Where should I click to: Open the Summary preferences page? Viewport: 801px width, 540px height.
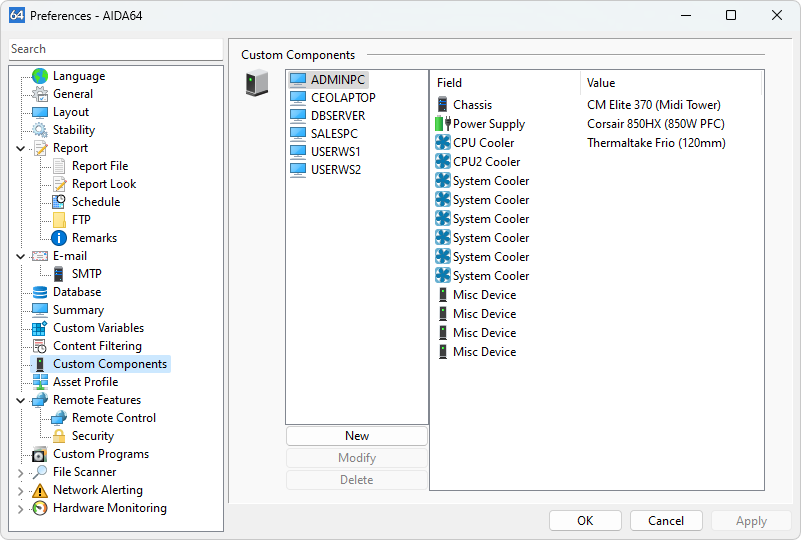click(x=78, y=310)
